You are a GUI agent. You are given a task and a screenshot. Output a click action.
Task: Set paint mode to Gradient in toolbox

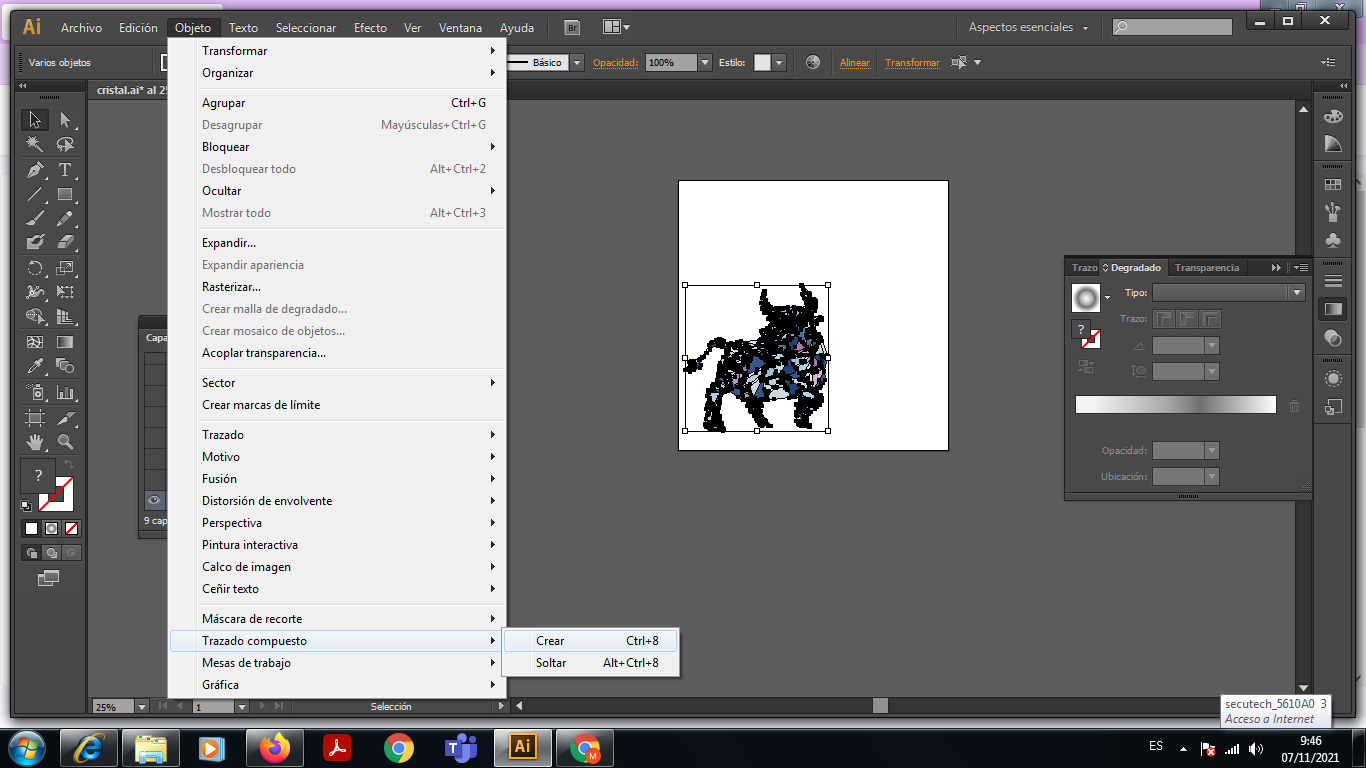pos(51,528)
